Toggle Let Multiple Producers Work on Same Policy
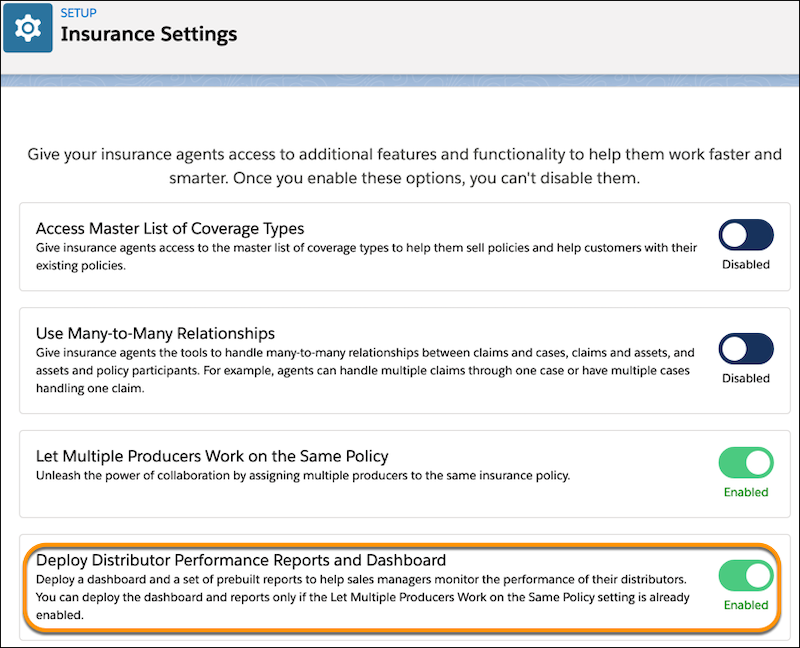Image resolution: width=800 pixels, height=648 pixels. pos(746,462)
